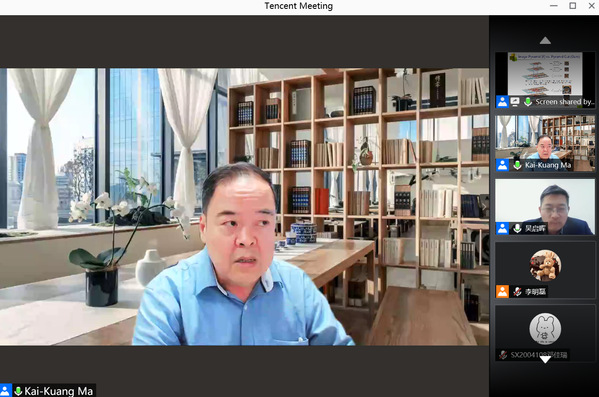Image resolution: width=599 pixels, height=397 pixels.
Task: Click the down arrow below the participant thumbnails
Action: click(x=545, y=359)
